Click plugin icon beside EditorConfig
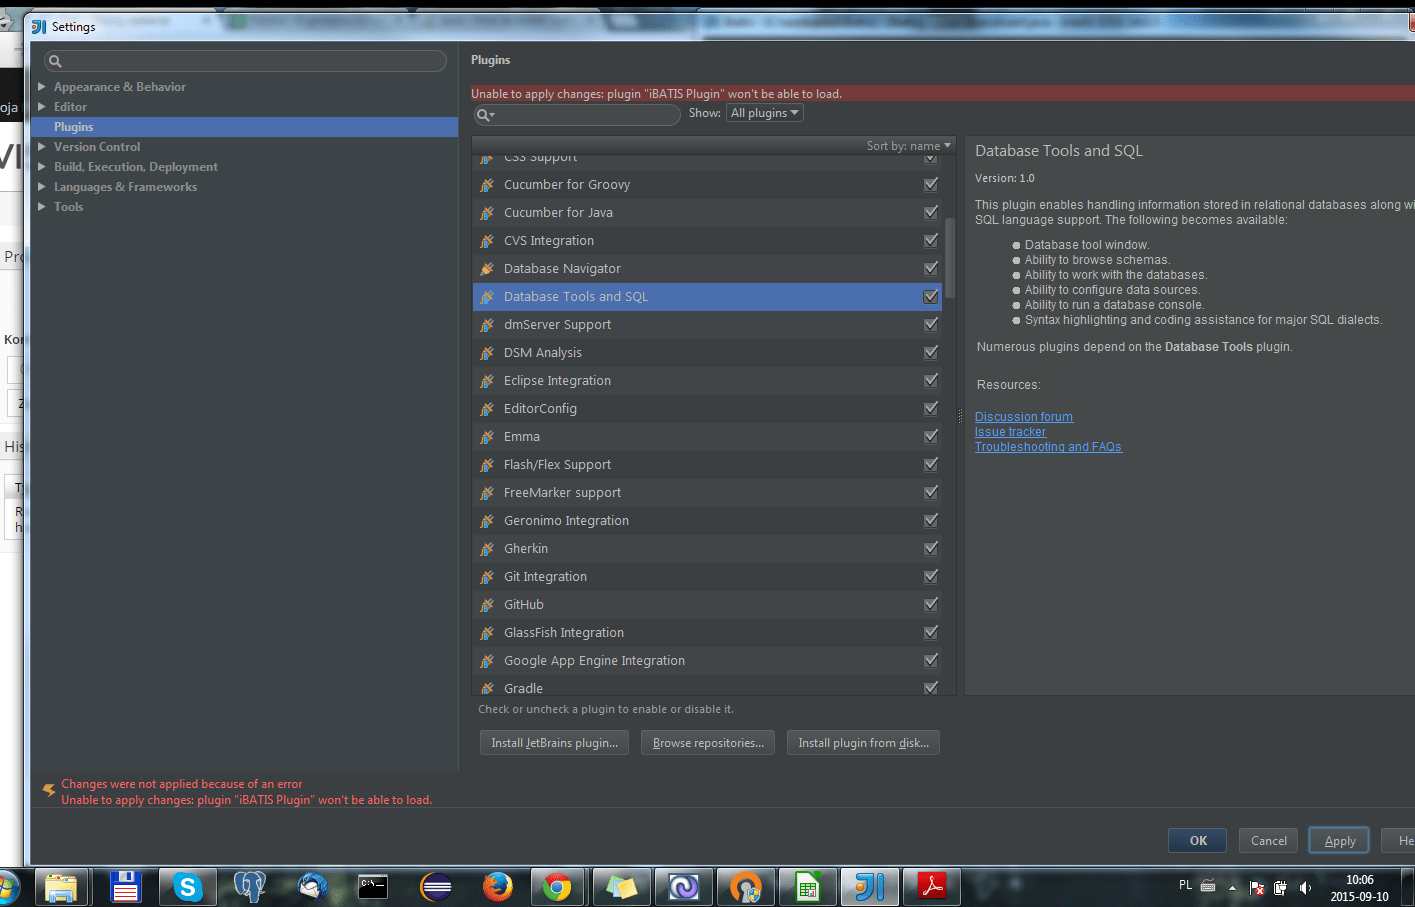 point(487,409)
